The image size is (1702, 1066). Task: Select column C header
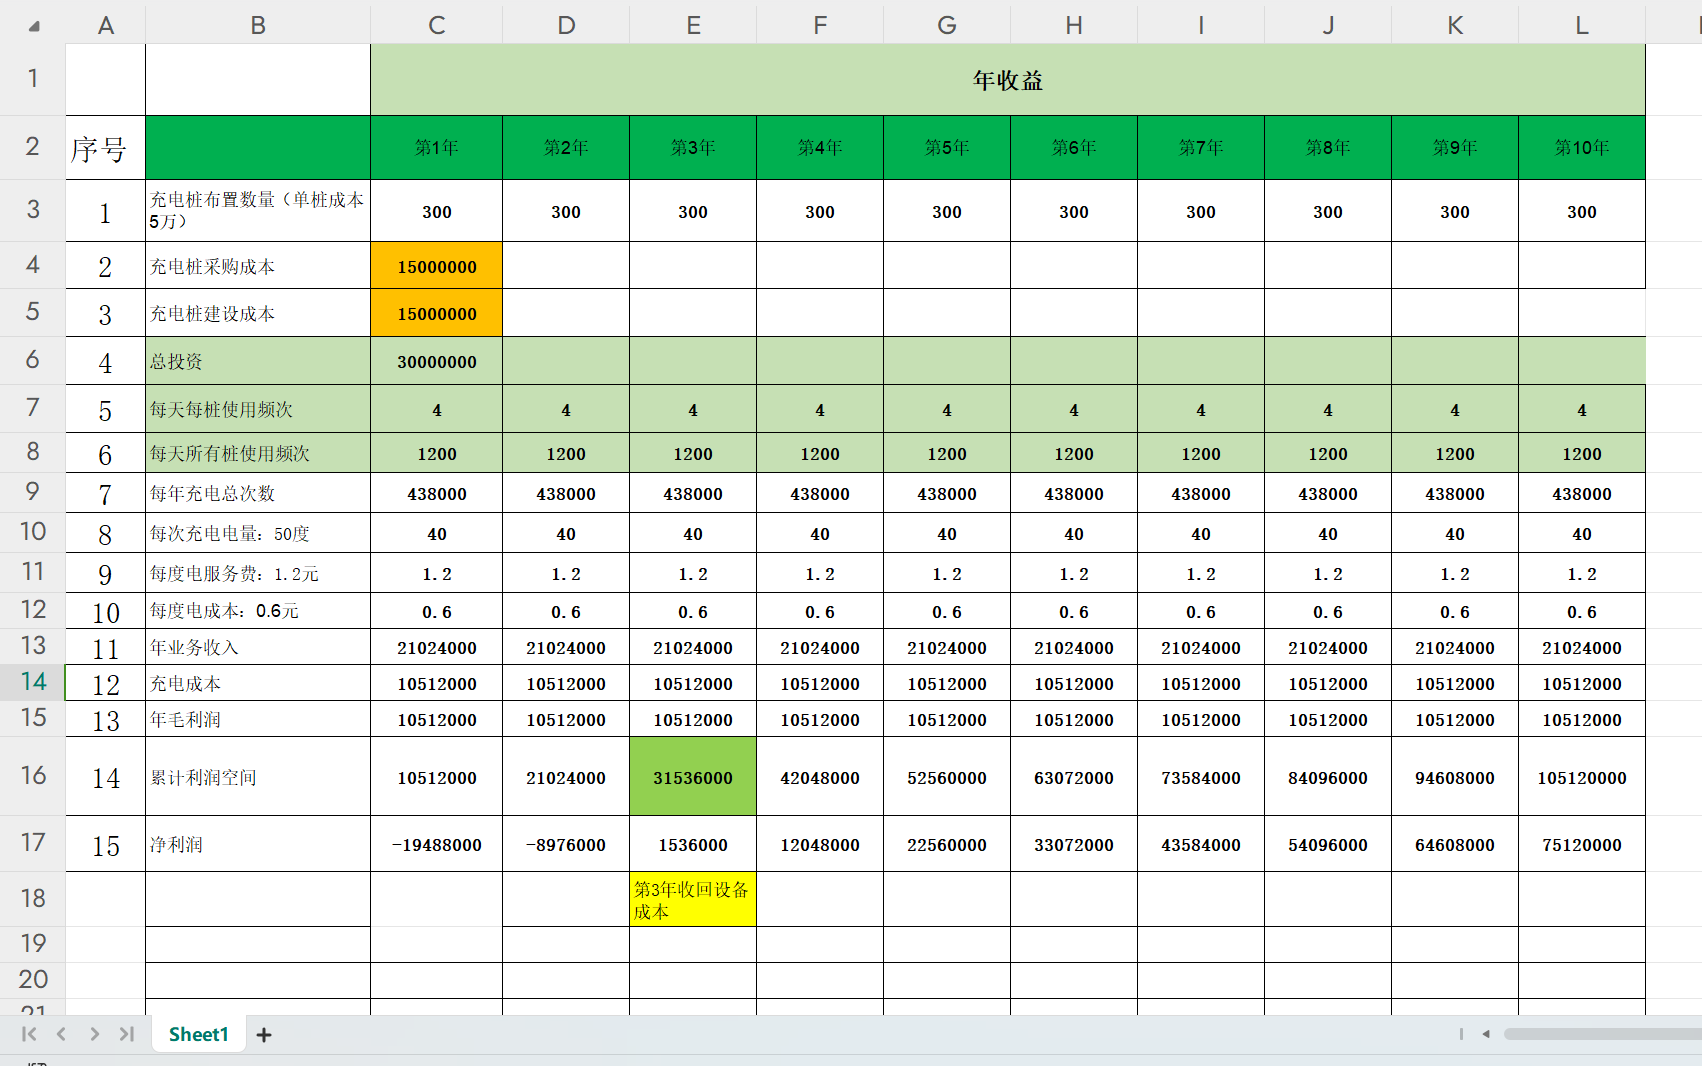(x=436, y=25)
